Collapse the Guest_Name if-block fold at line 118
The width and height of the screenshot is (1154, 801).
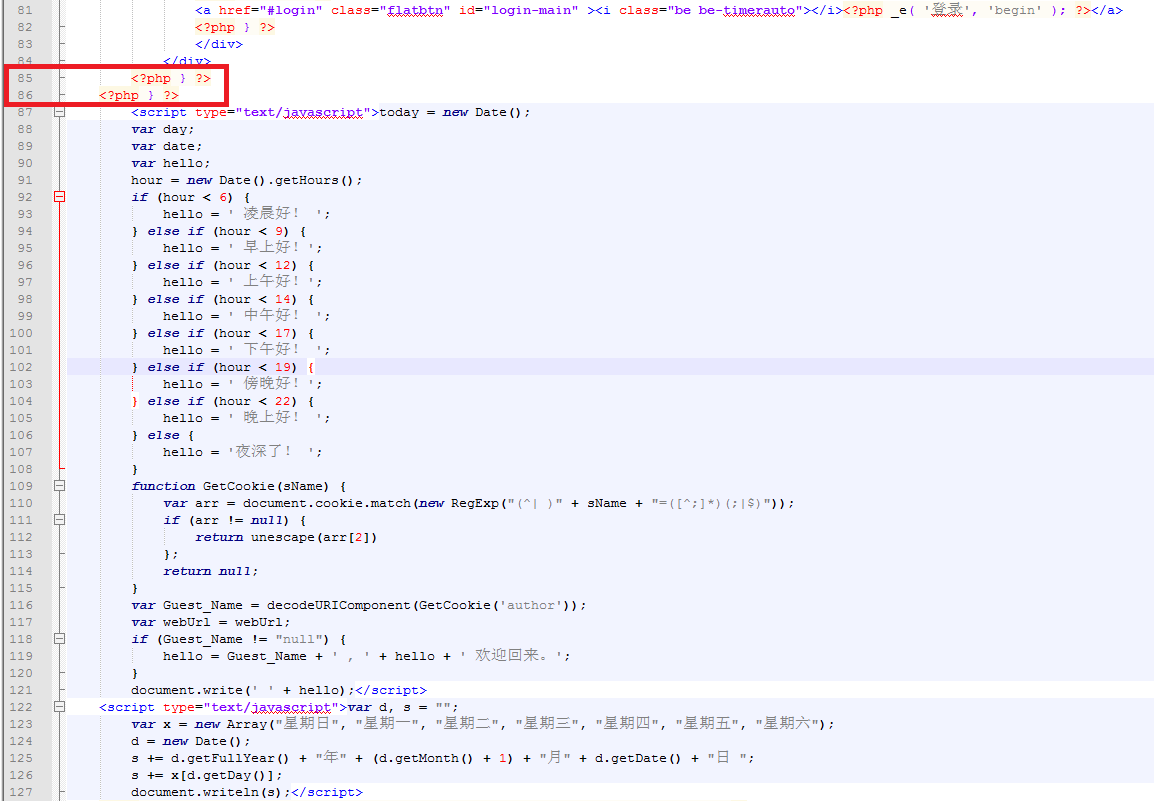[59, 639]
